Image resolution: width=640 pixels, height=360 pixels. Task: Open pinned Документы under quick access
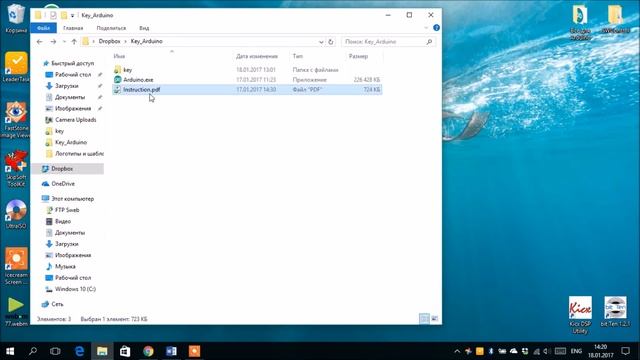click(70, 97)
